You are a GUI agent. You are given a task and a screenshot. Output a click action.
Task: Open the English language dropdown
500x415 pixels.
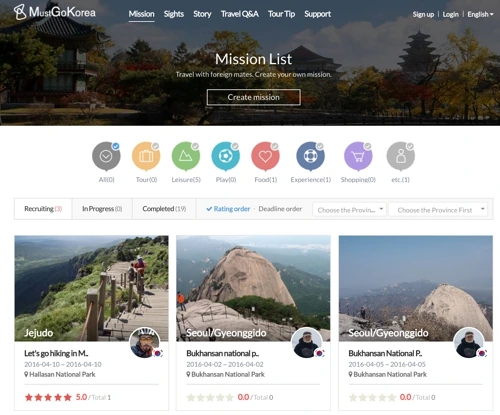click(480, 14)
